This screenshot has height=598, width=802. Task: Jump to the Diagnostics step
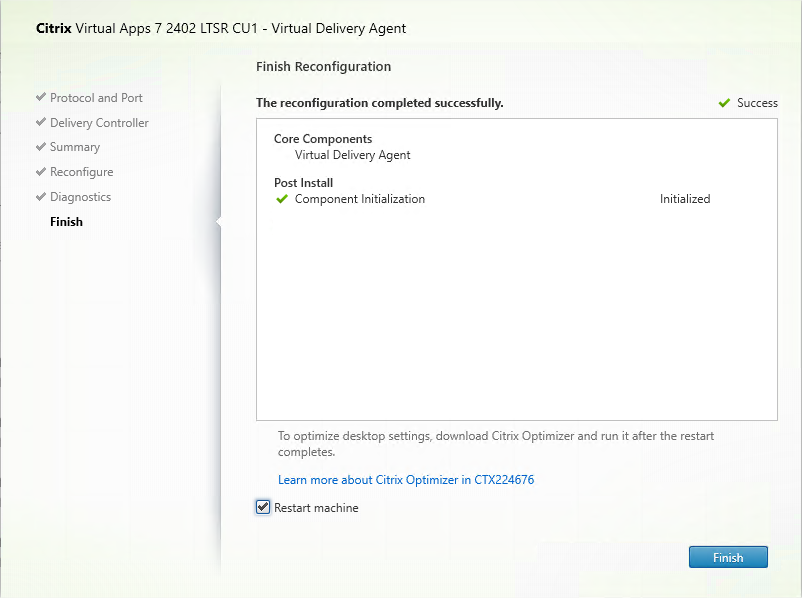80,197
